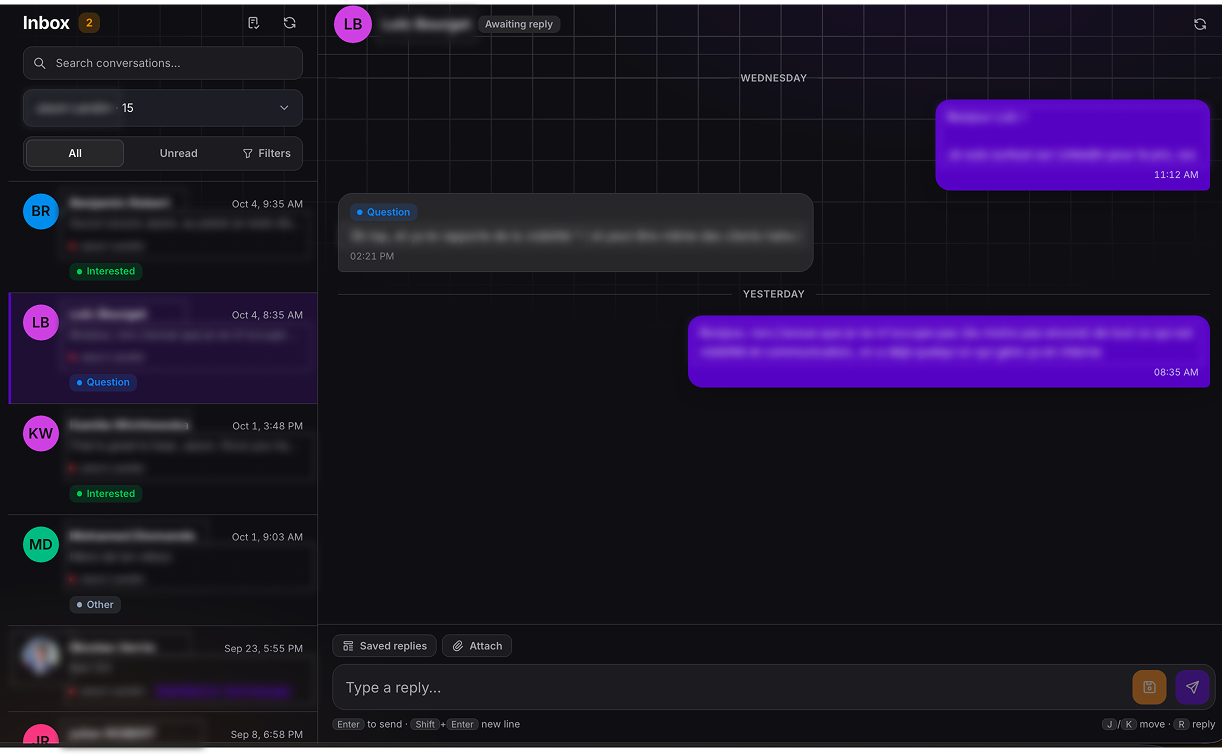Click the KW avatar in the conversation list

41,433
